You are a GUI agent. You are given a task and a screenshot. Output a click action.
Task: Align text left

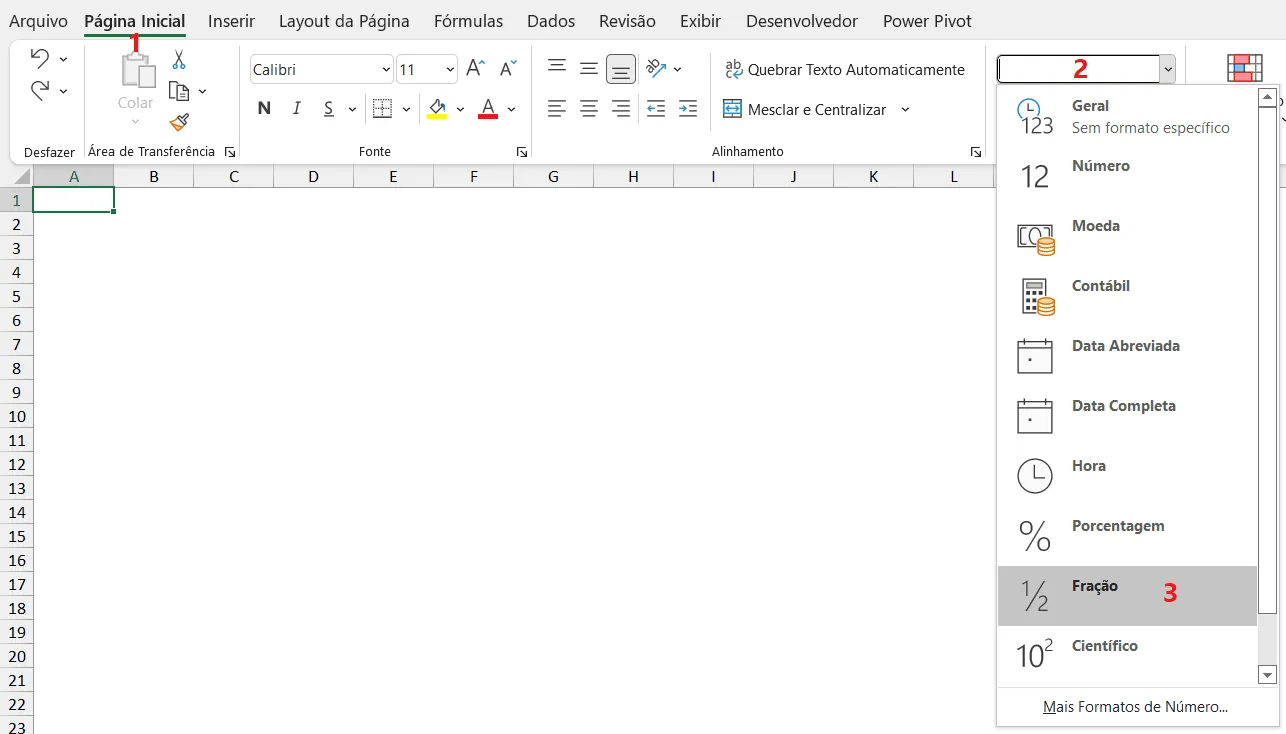557,109
